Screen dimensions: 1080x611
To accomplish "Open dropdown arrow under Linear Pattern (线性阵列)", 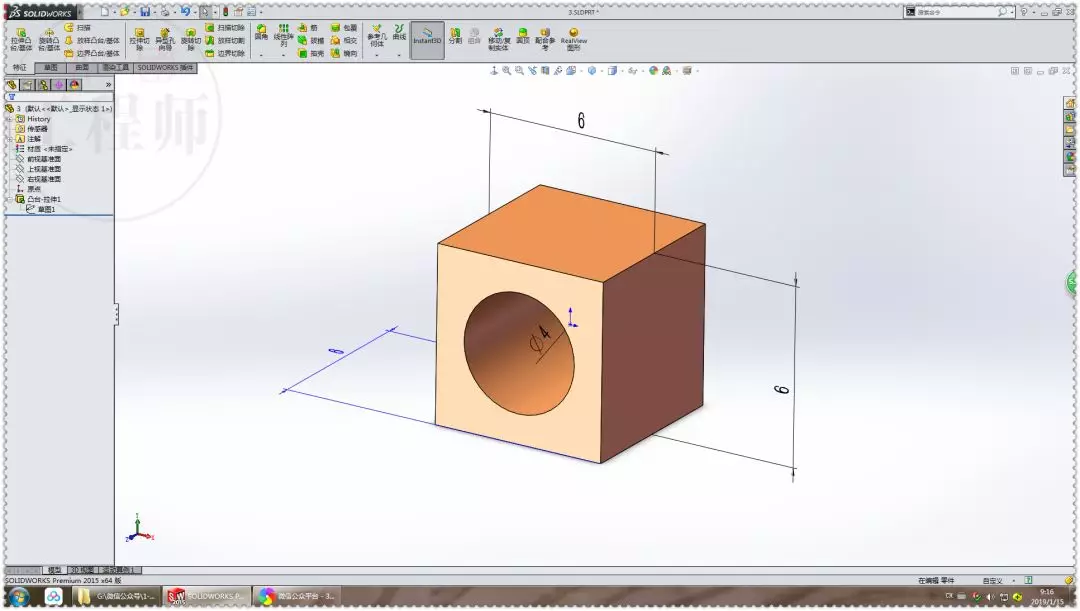I will click(283, 55).
